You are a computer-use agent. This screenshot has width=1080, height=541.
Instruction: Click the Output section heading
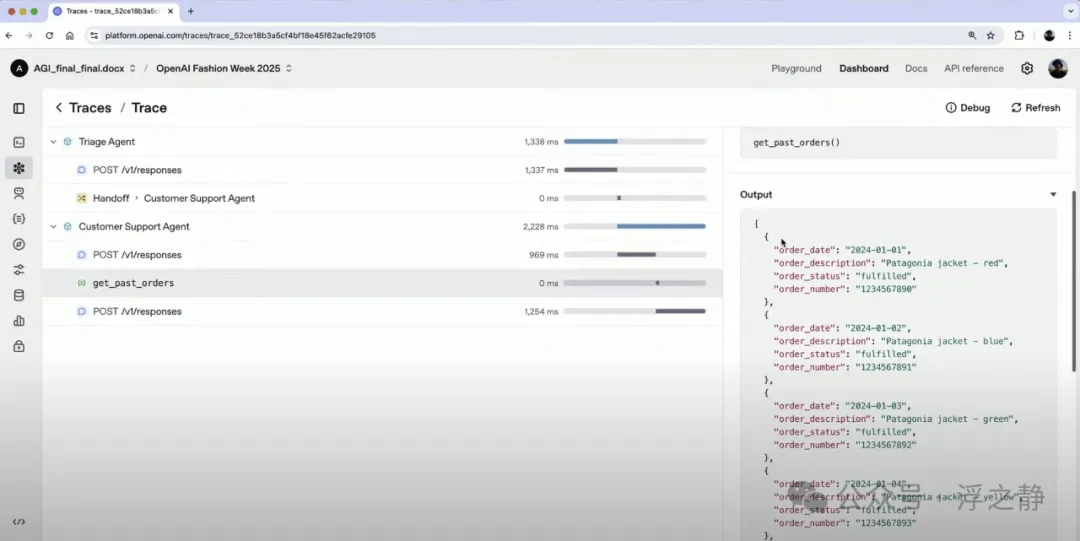[x=756, y=194]
